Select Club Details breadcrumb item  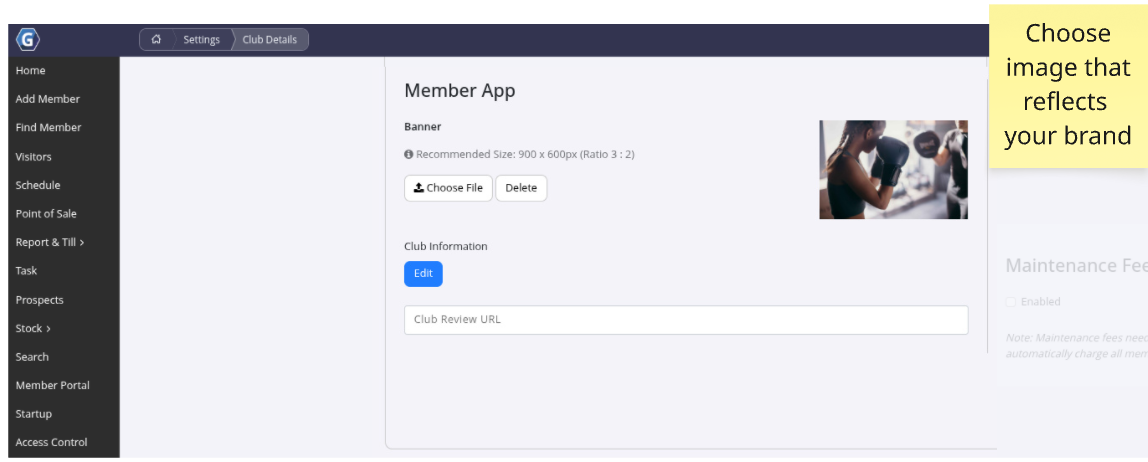tap(270, 40)
